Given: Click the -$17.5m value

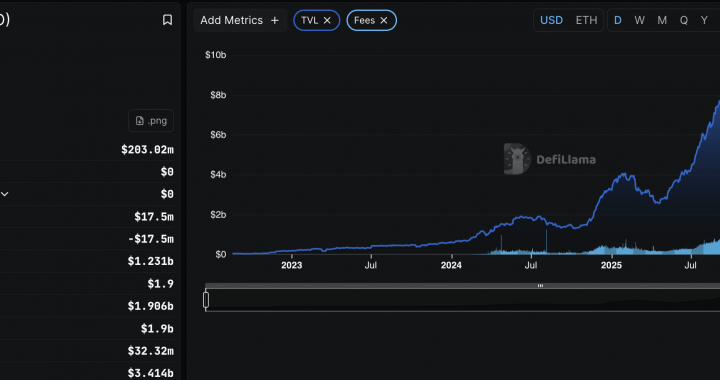Looking at the screenshot, I should pyautogui.click(x=151, y=239).
